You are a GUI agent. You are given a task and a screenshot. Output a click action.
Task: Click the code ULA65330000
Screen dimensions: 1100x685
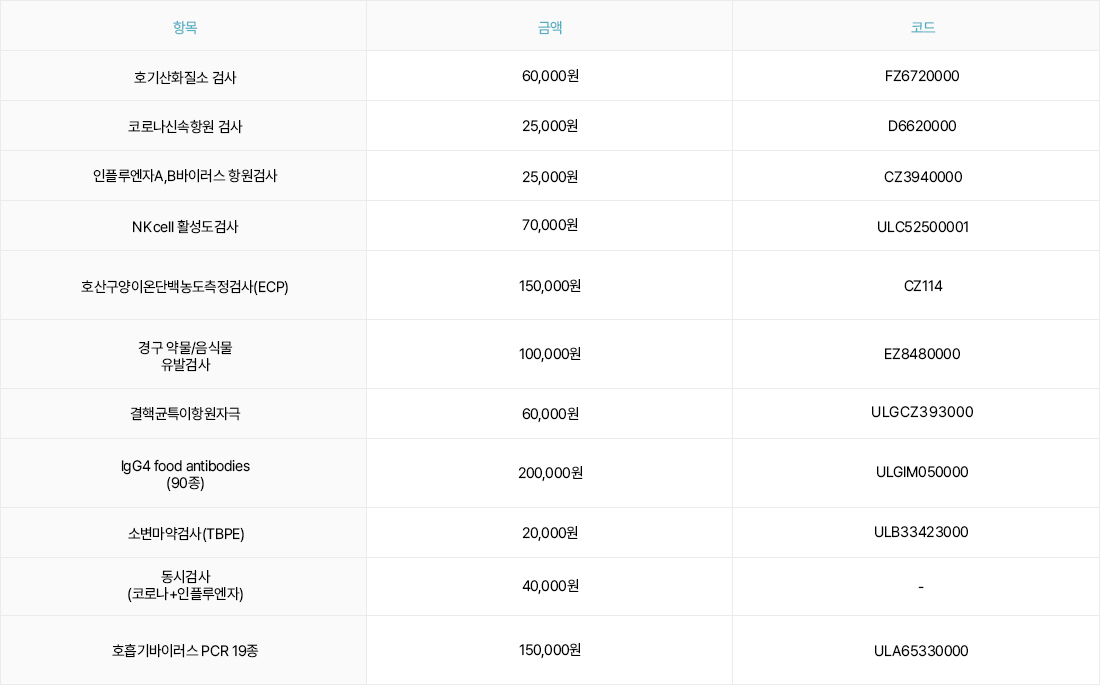tap(921, 651)
